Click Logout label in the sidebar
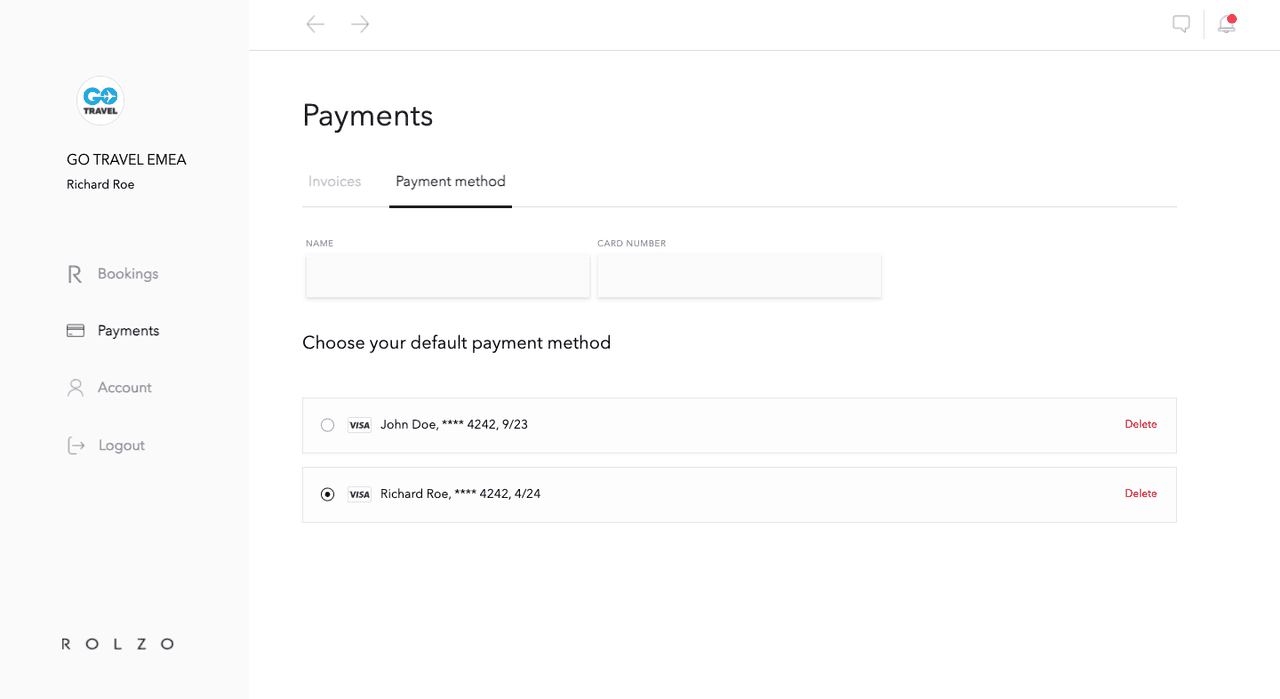1280x699 pixels. 121,446
